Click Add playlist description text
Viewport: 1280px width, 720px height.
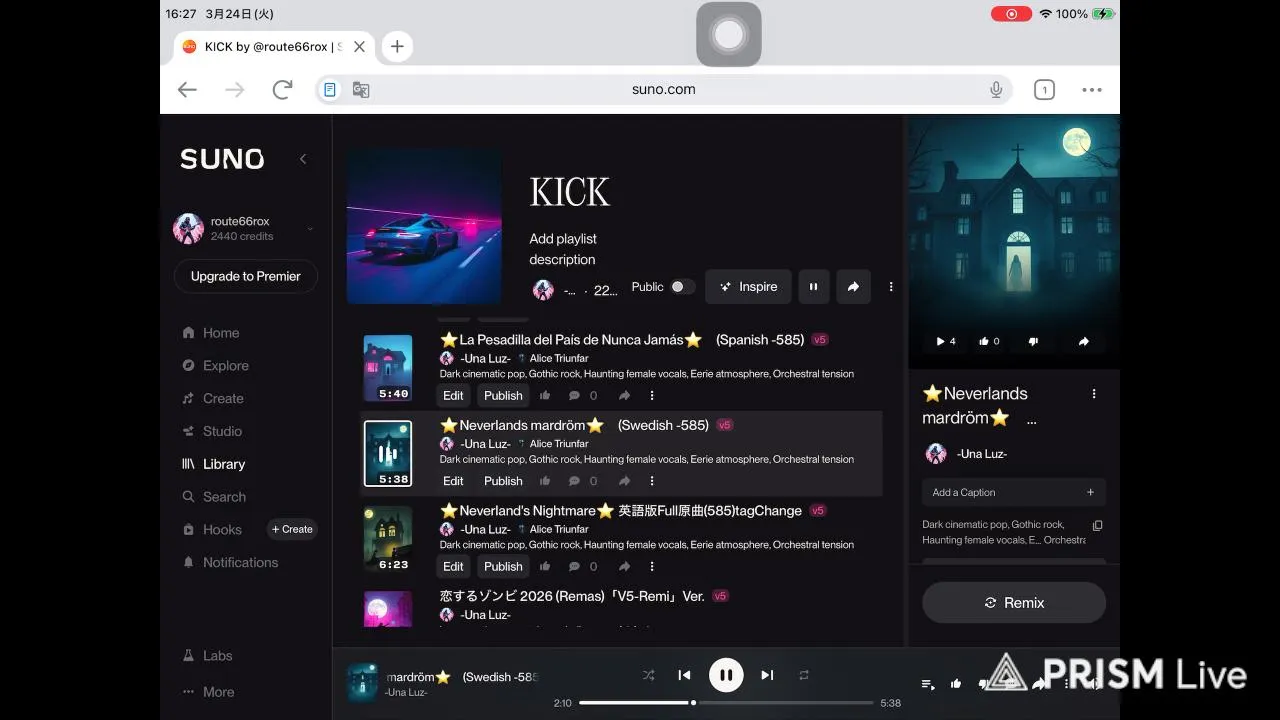point(562,249)
